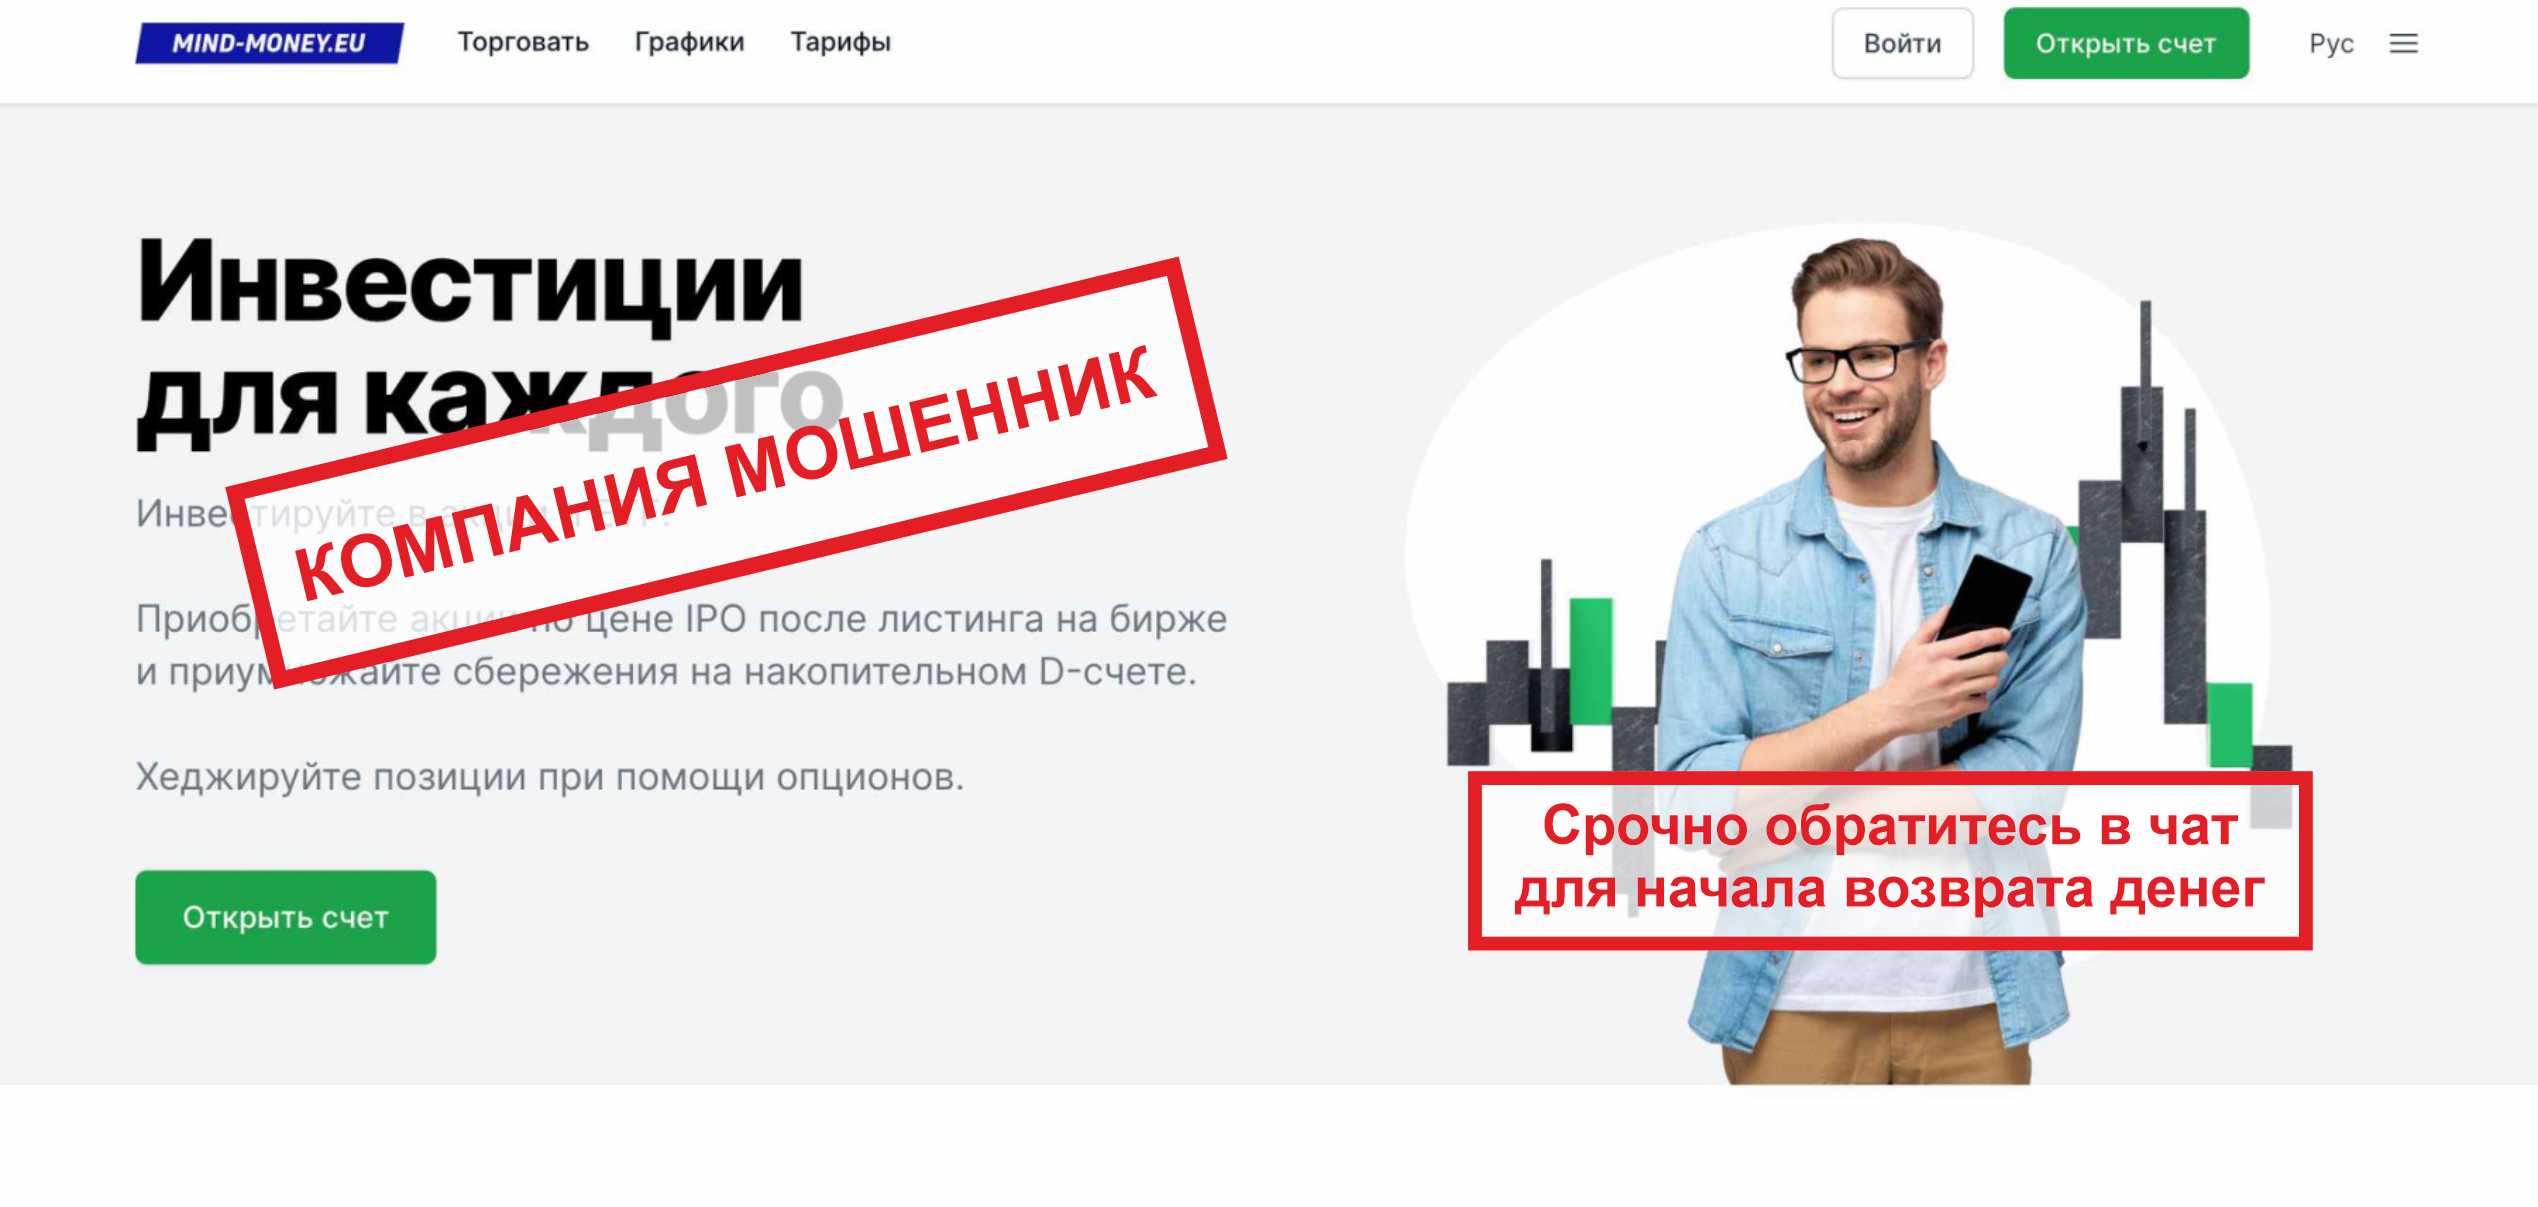Click the Войти login button
Image resolution: width=2538 pixels, height=1207 pixels.
click(x=1902, y=43)
